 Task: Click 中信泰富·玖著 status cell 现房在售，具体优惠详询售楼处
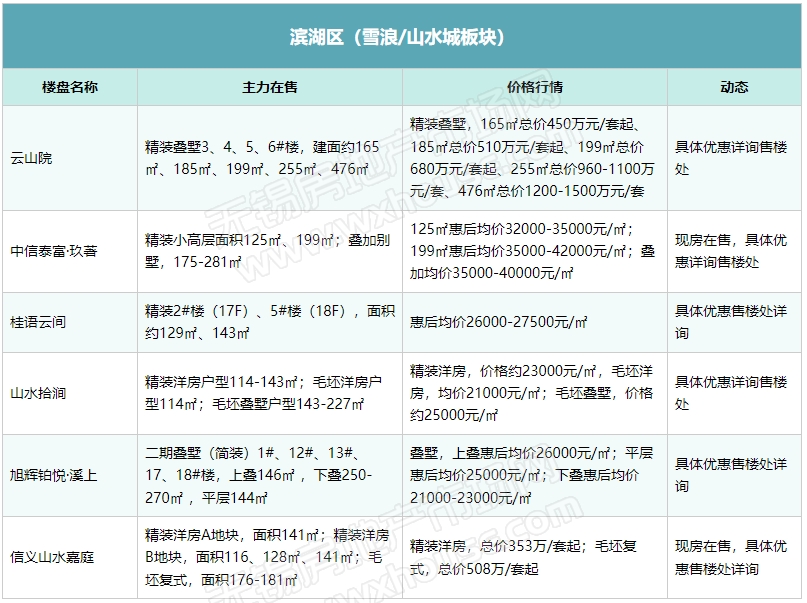pyautogui.click(x=735, y=251)
